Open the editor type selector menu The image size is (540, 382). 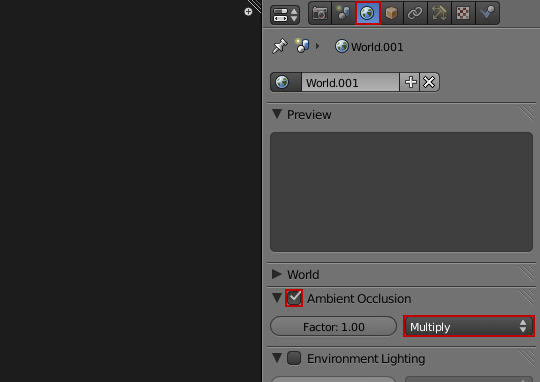[x=285, y=15]
